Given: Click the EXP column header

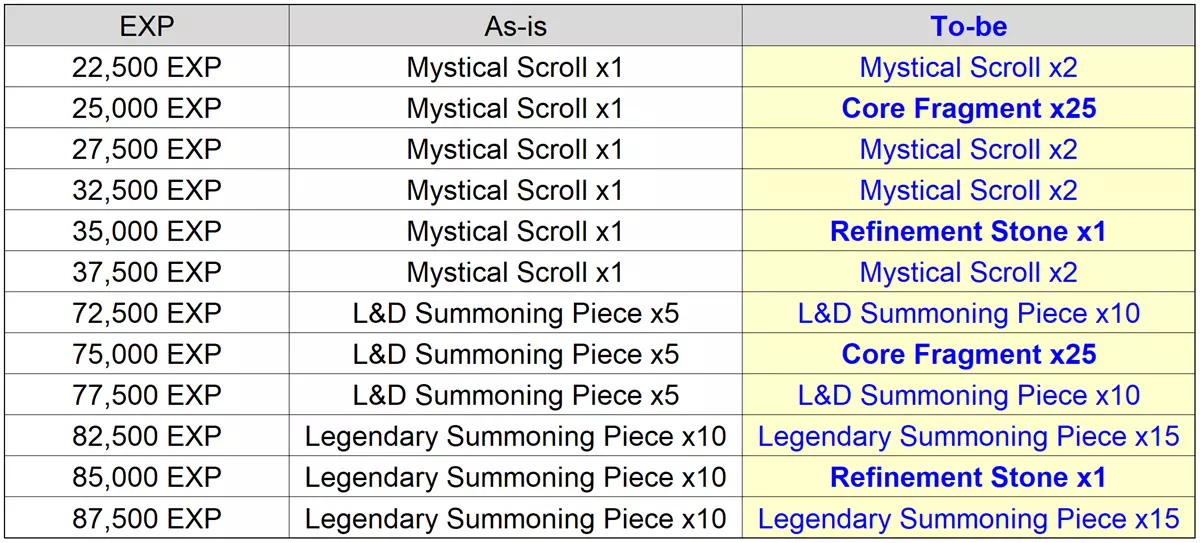Looking at the screenshot, I should click(x=146, y=26).
